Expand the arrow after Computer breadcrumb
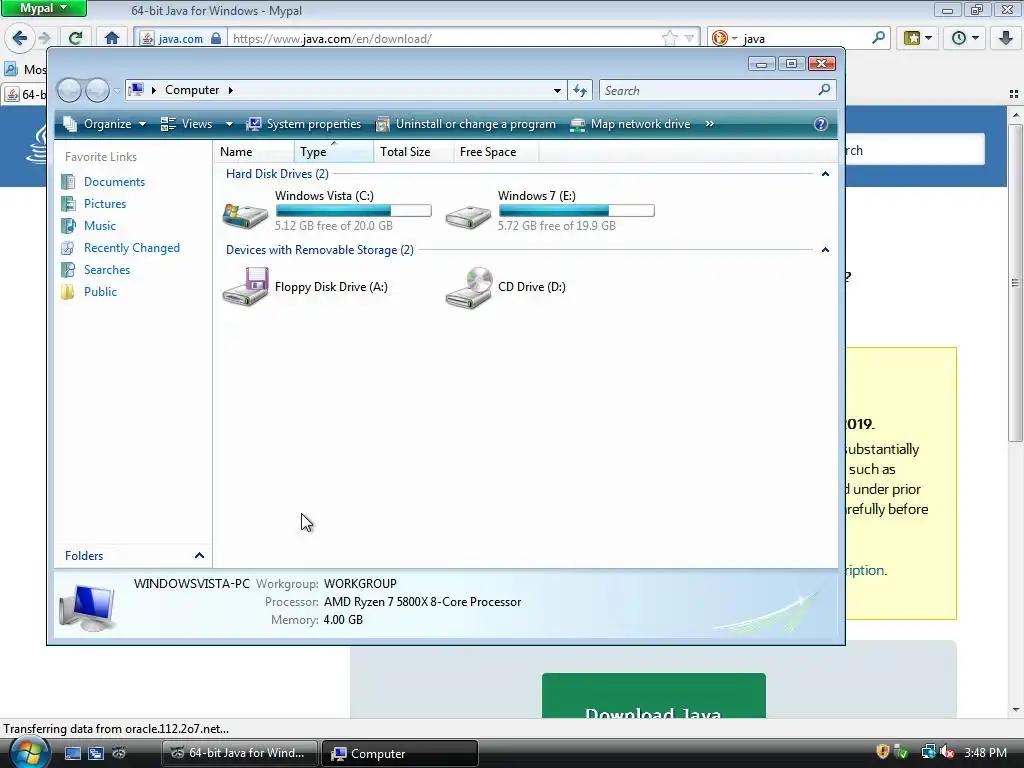 231,90
